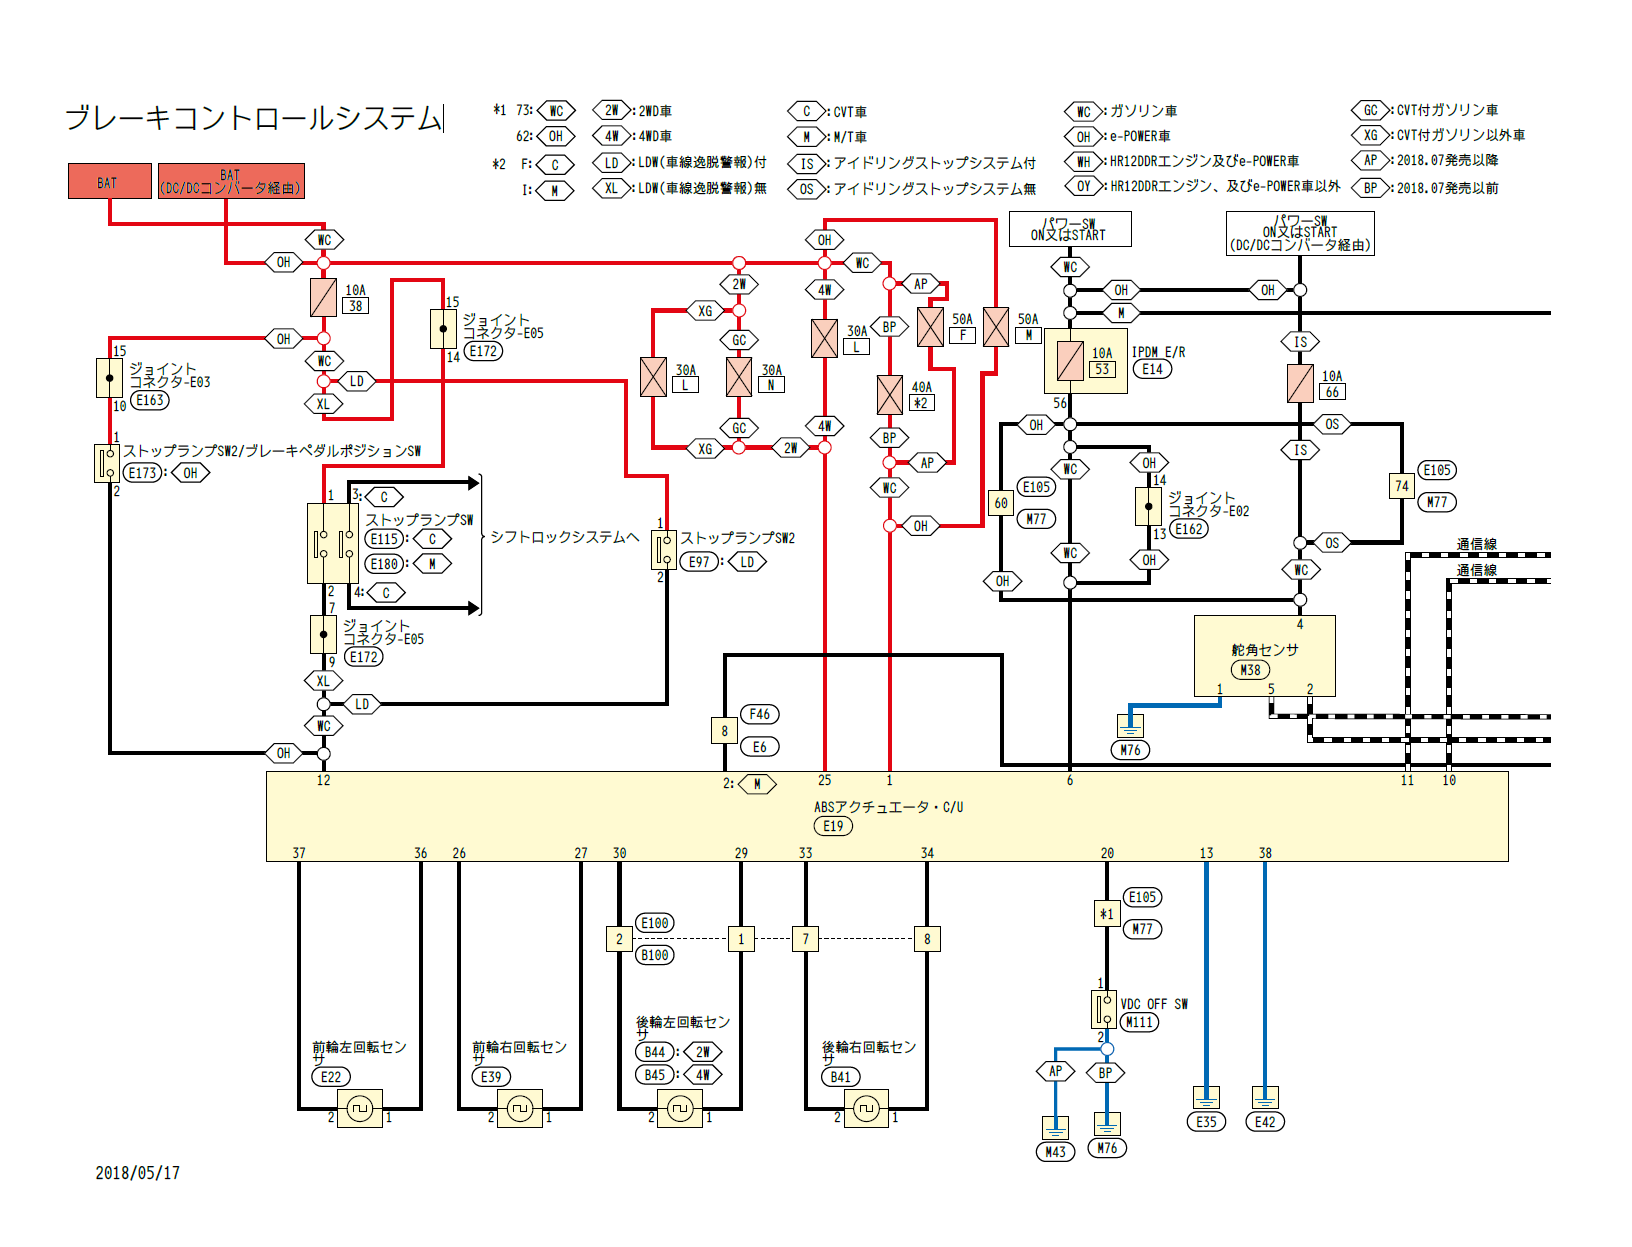Click the ブレーキコントロールシステム title text
The height and width of the screenshot is (1247, 1632).
pos(254,118)
